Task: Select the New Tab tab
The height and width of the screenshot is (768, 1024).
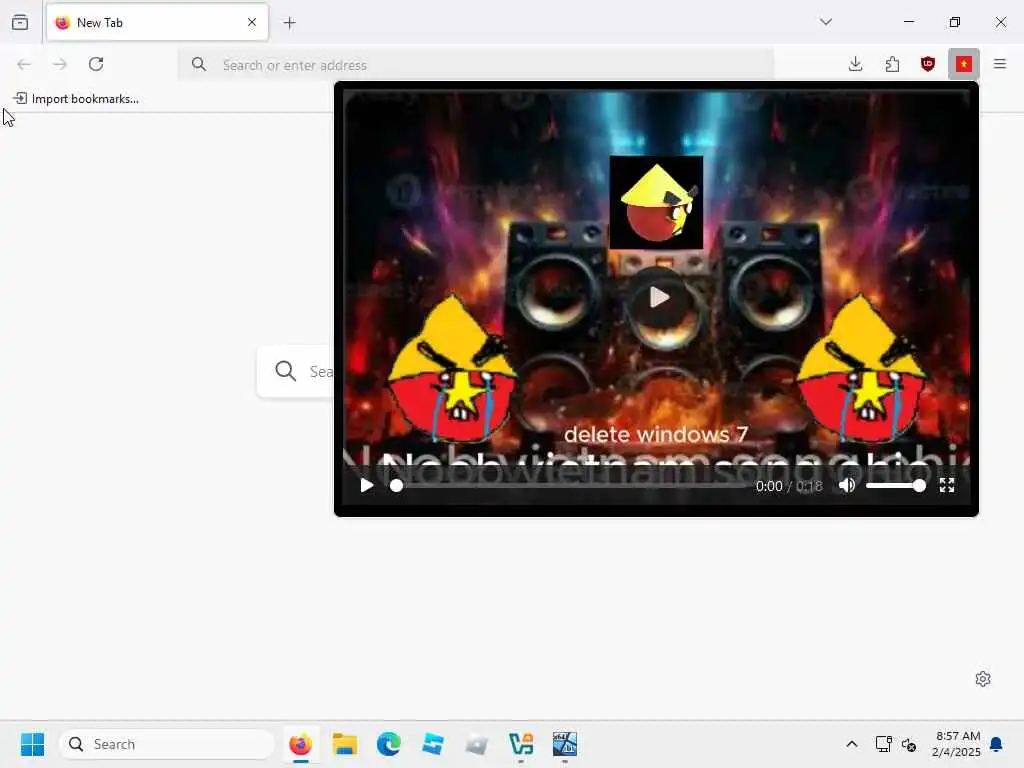Action: [x=157, y=22]
